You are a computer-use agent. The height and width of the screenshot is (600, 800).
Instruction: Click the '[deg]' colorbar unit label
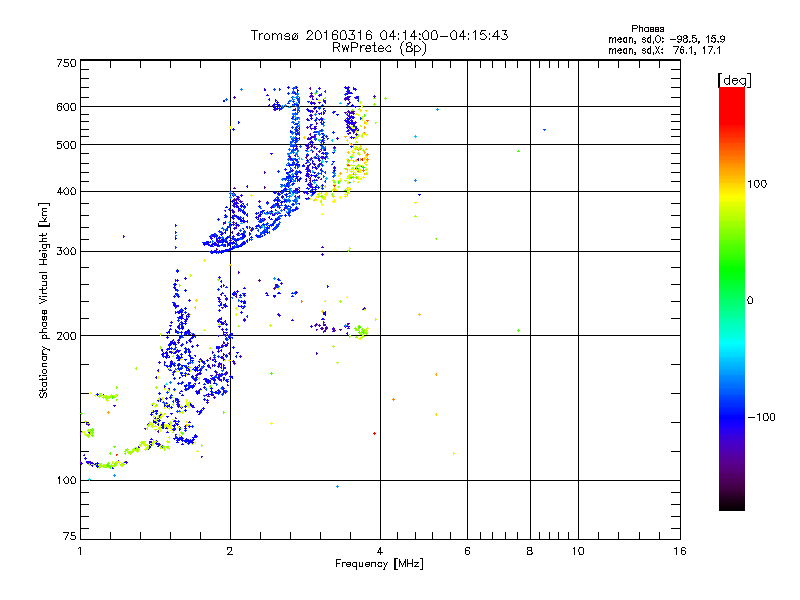pos(734,80)
